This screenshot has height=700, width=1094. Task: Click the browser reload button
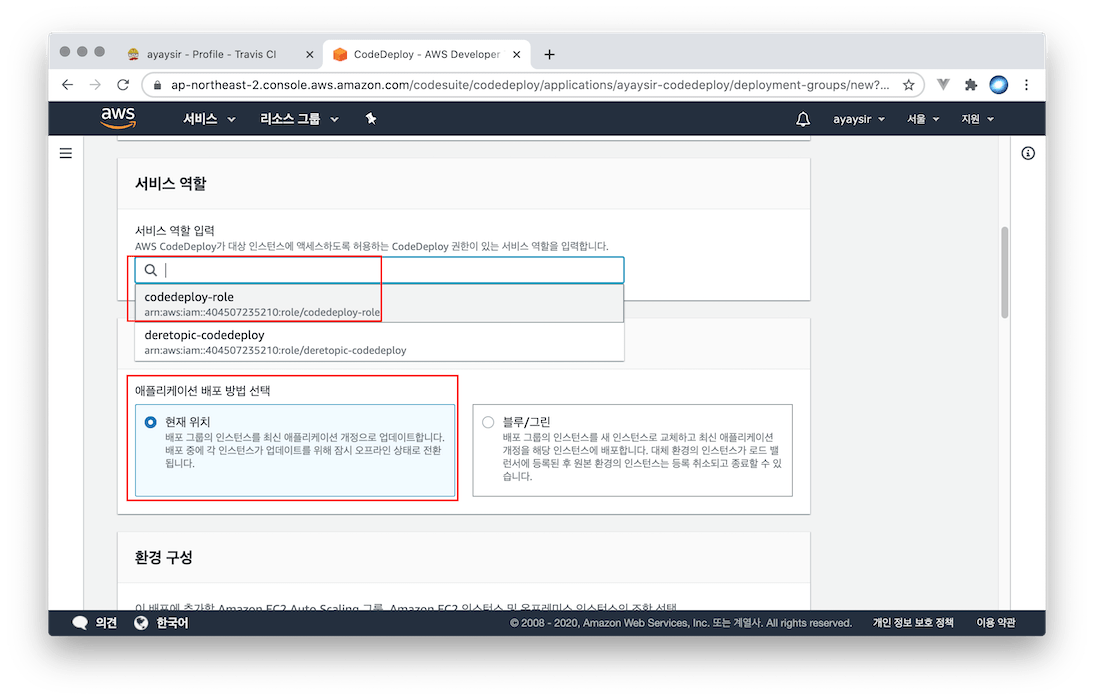(124, 85)
